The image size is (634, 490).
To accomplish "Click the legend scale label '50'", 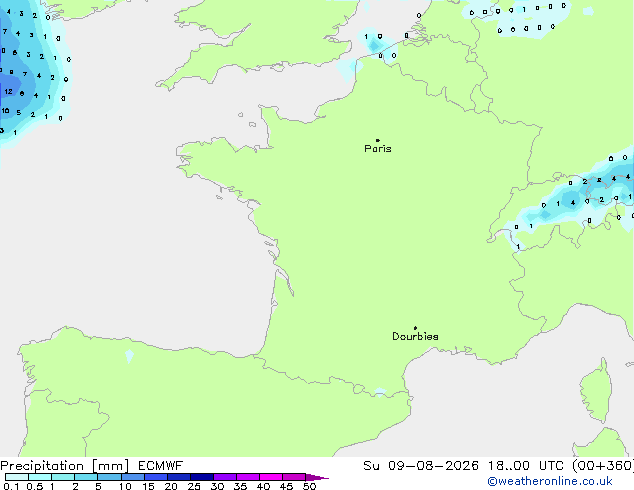I will pyautogui.click(x=309, y=486).
